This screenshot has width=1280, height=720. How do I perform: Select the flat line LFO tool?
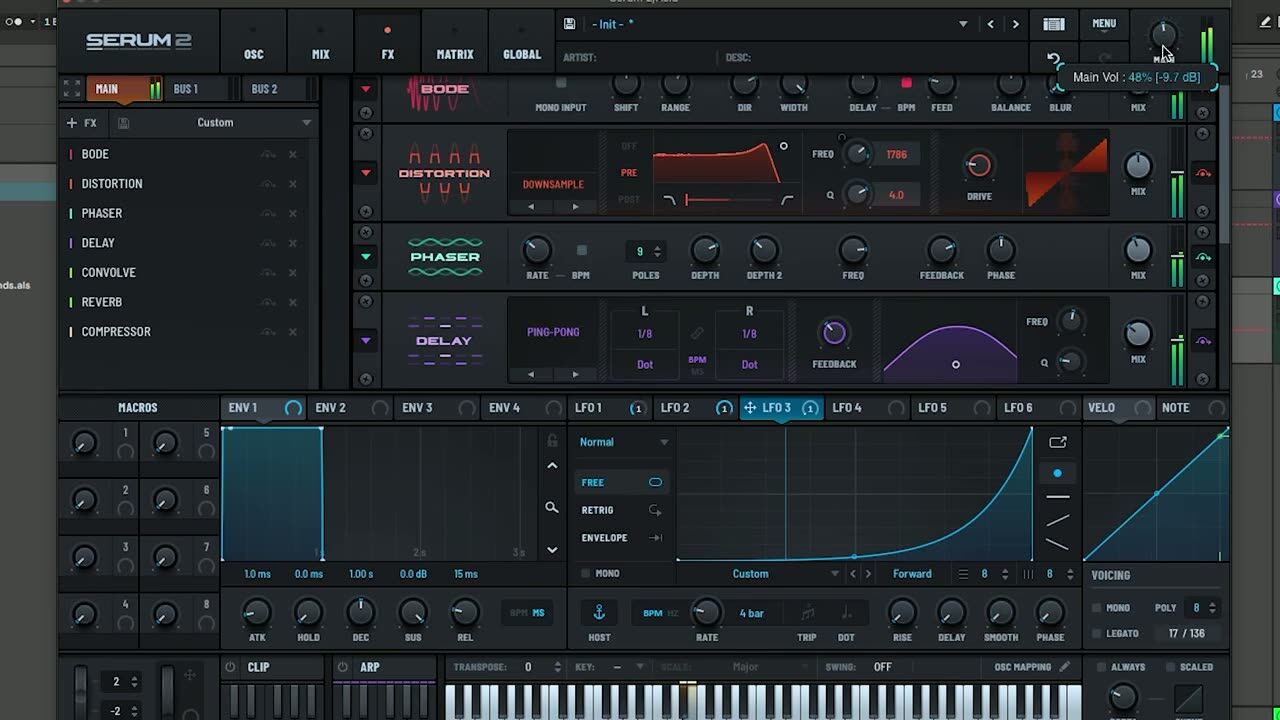coord(1058,497)
